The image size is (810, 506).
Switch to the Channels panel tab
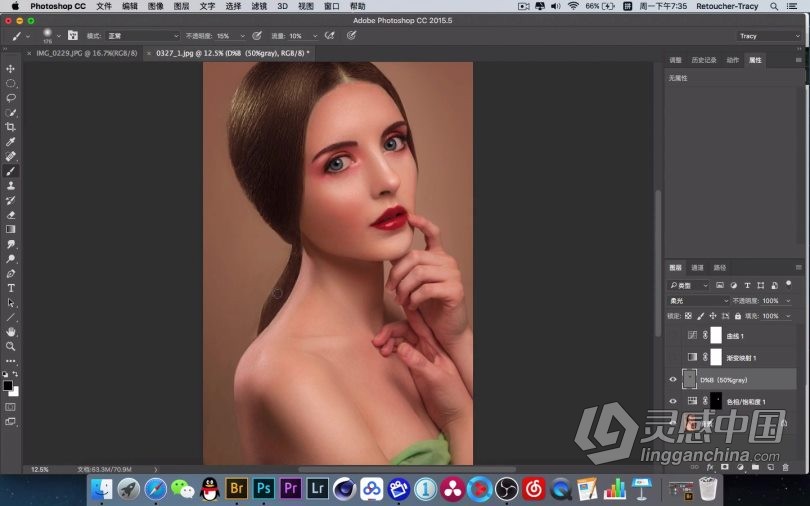coord(697,267)
